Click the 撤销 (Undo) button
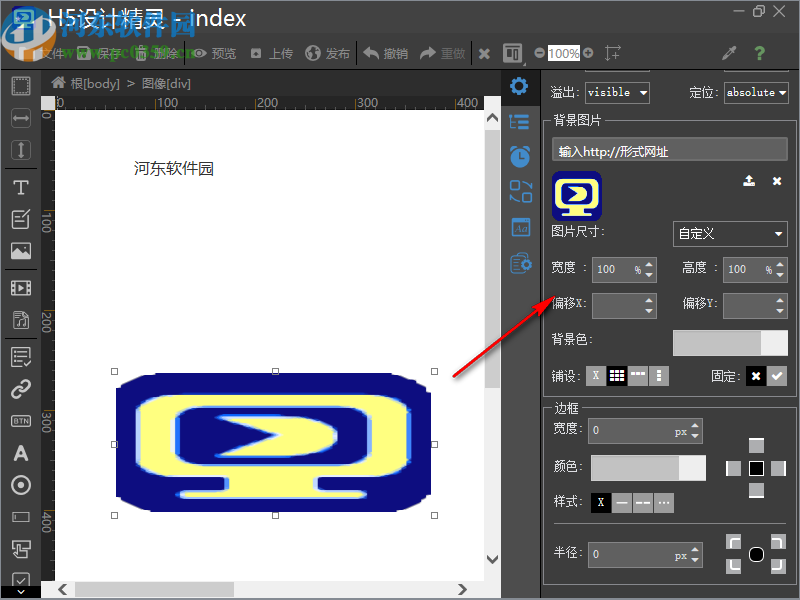The height and width of the screenshot is (600, 800). coord(386,53)
